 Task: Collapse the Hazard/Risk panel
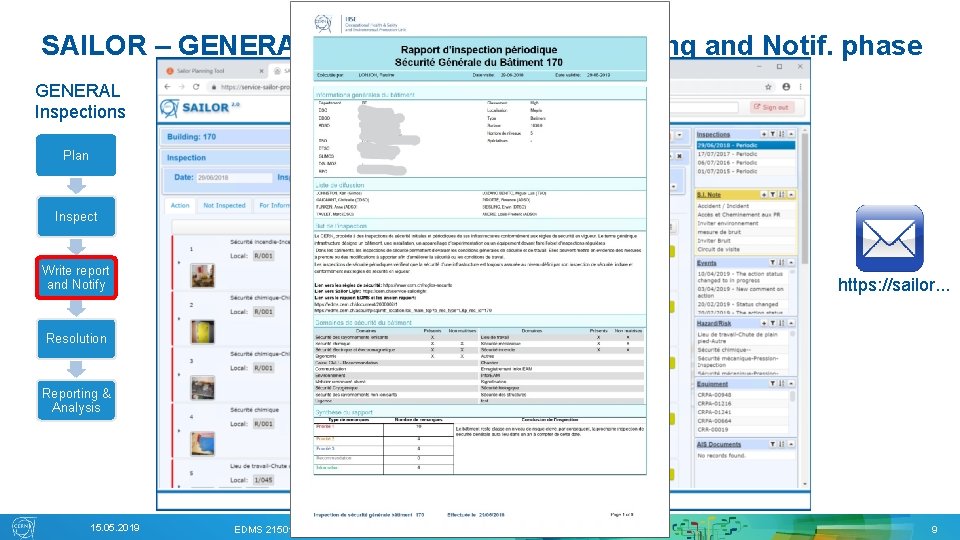pyautogui.click(x=791, y=323)
